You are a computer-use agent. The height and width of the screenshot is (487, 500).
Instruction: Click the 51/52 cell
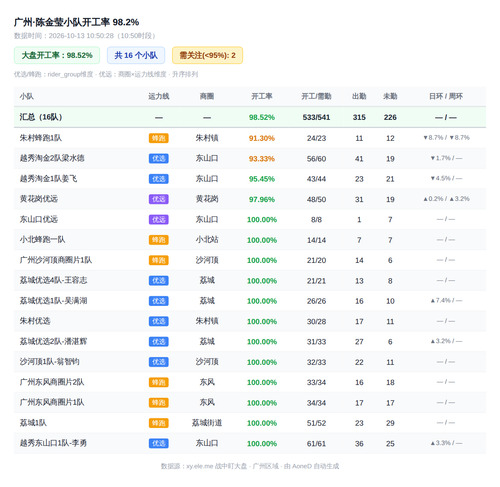click(316, 423)
